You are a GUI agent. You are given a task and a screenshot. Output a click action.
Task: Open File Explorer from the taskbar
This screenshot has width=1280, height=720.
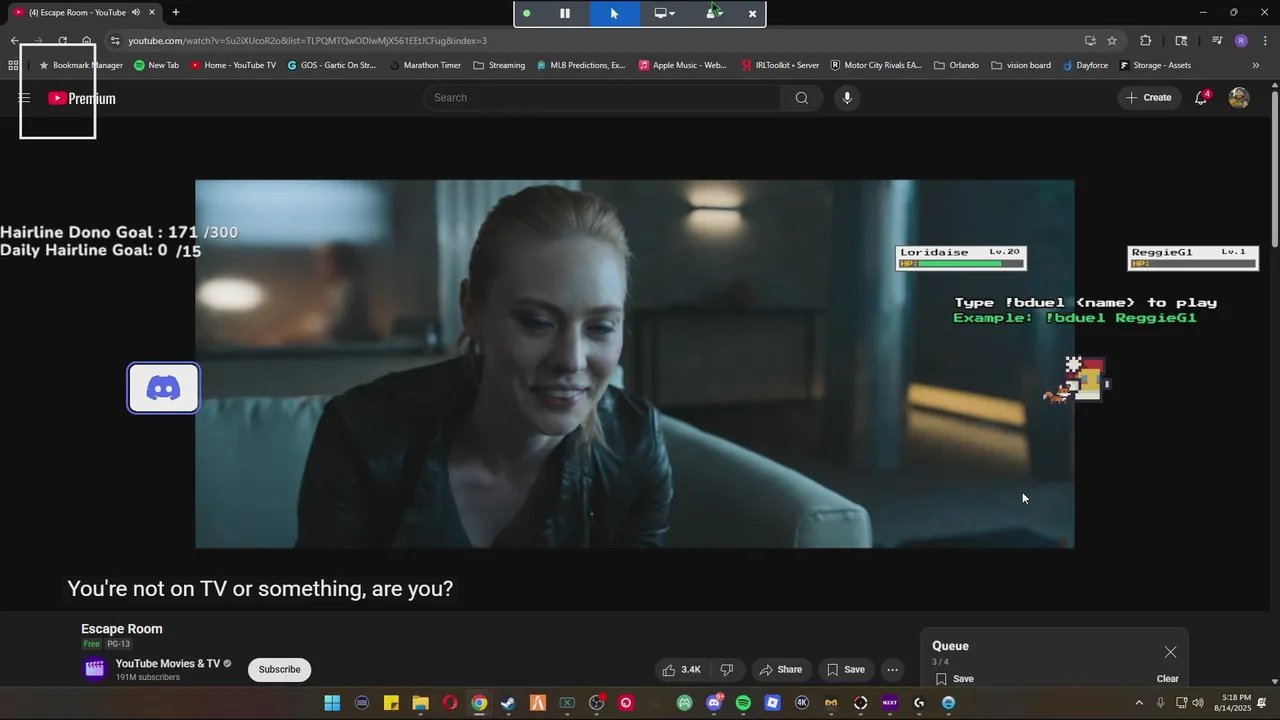421,703
